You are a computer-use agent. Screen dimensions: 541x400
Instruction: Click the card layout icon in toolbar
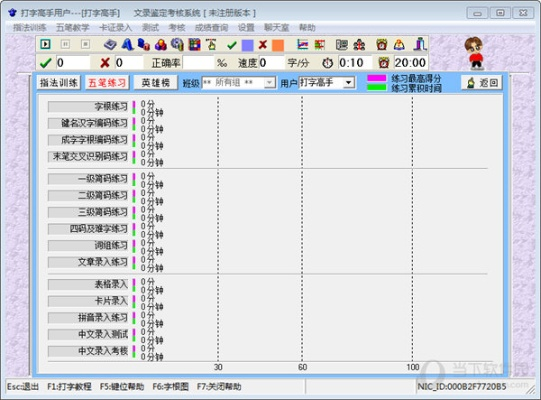coord(342,45)
